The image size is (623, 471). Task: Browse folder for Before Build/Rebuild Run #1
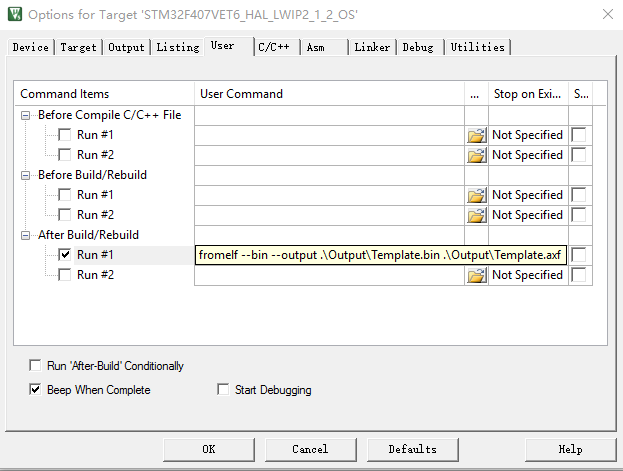click(x=476, y=195)
